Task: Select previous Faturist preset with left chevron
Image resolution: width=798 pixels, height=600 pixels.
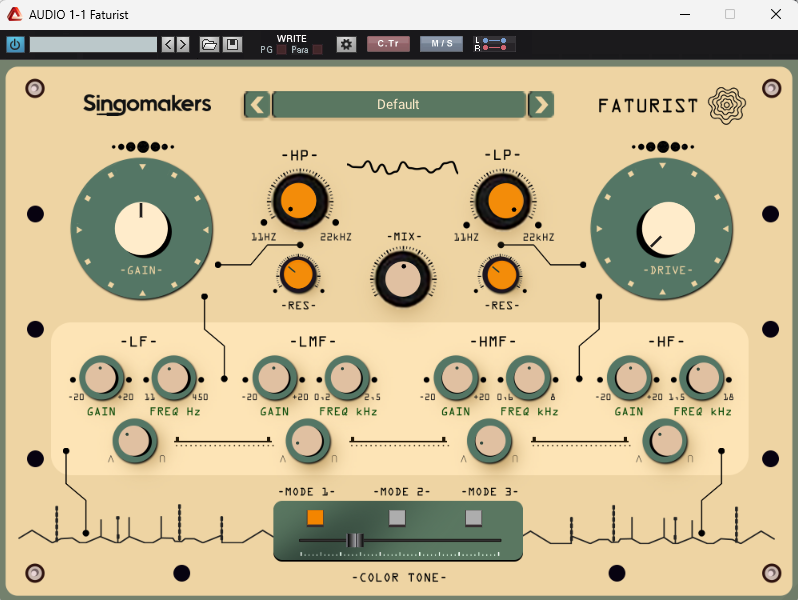Action: 257,105
